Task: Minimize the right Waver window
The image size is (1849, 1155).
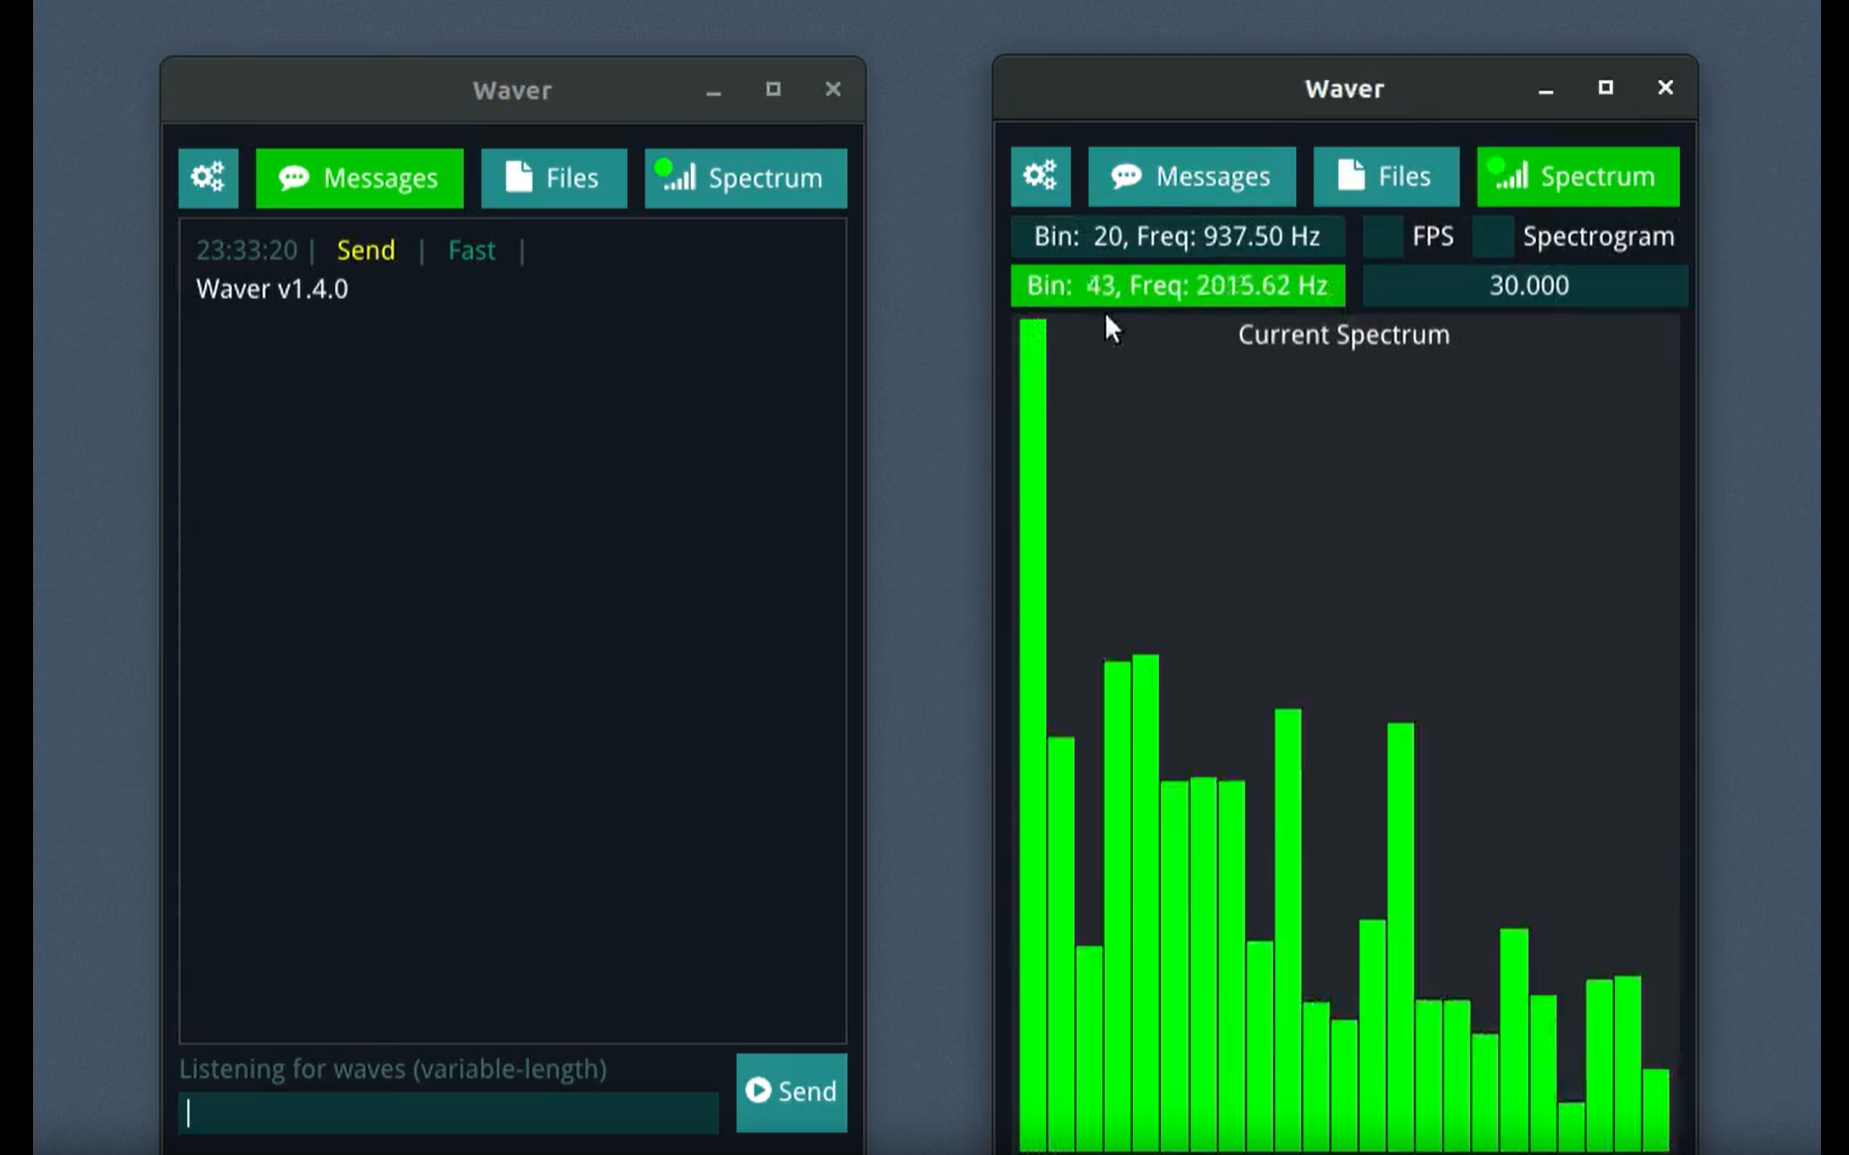Action: click(x=1546, y=89)
